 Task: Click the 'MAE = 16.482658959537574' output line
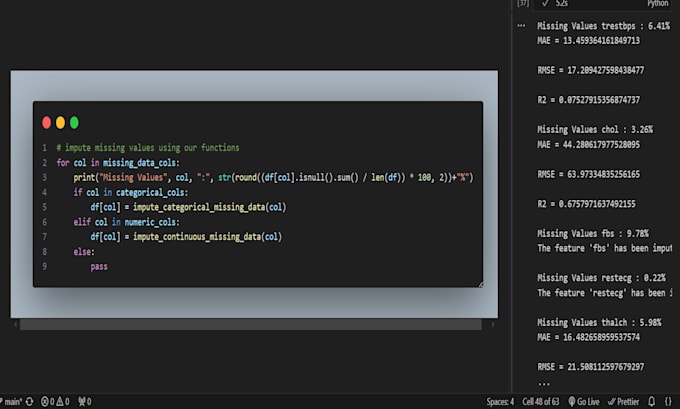tap(588, 337)
